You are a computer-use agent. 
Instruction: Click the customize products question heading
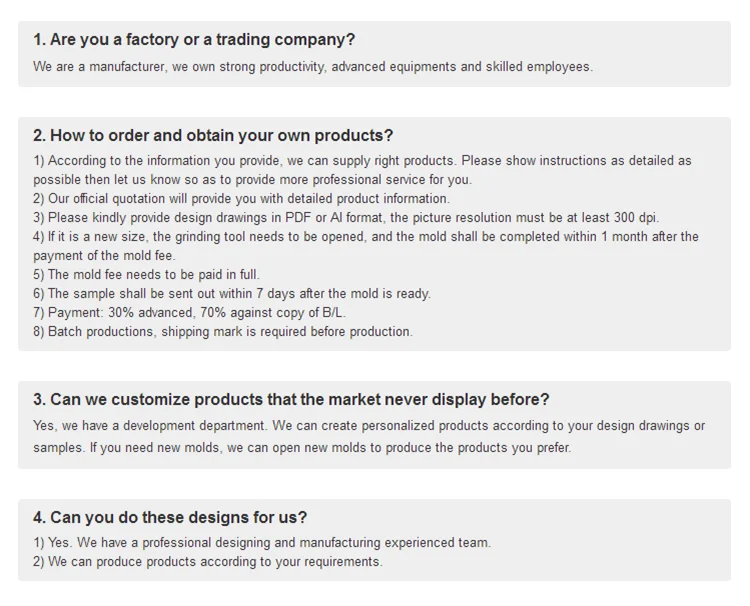point(291,399)
